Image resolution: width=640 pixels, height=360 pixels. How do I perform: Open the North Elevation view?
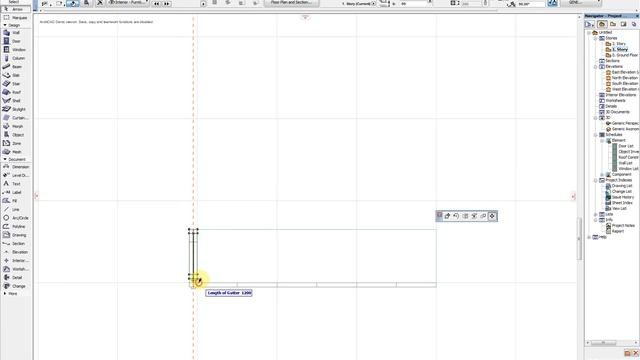click(x=622, y=78)
